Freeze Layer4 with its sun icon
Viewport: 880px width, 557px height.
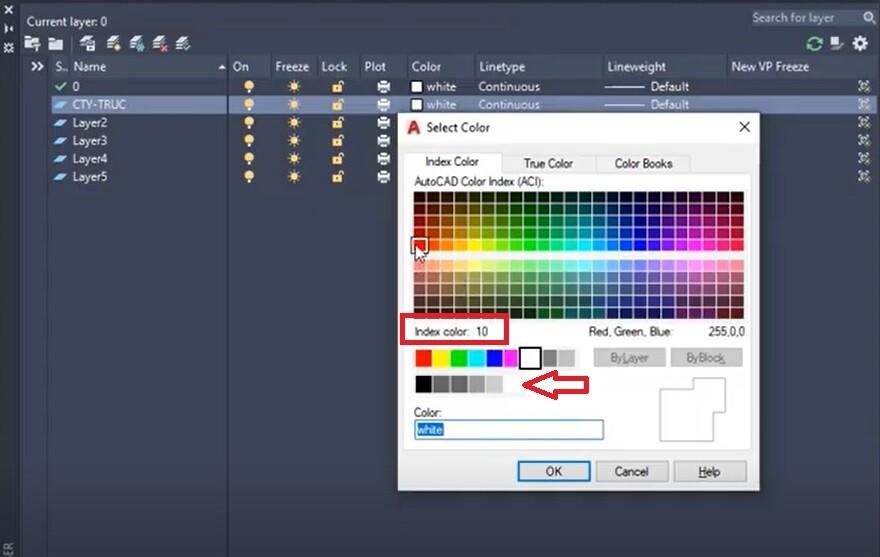(x=294, y=158)
